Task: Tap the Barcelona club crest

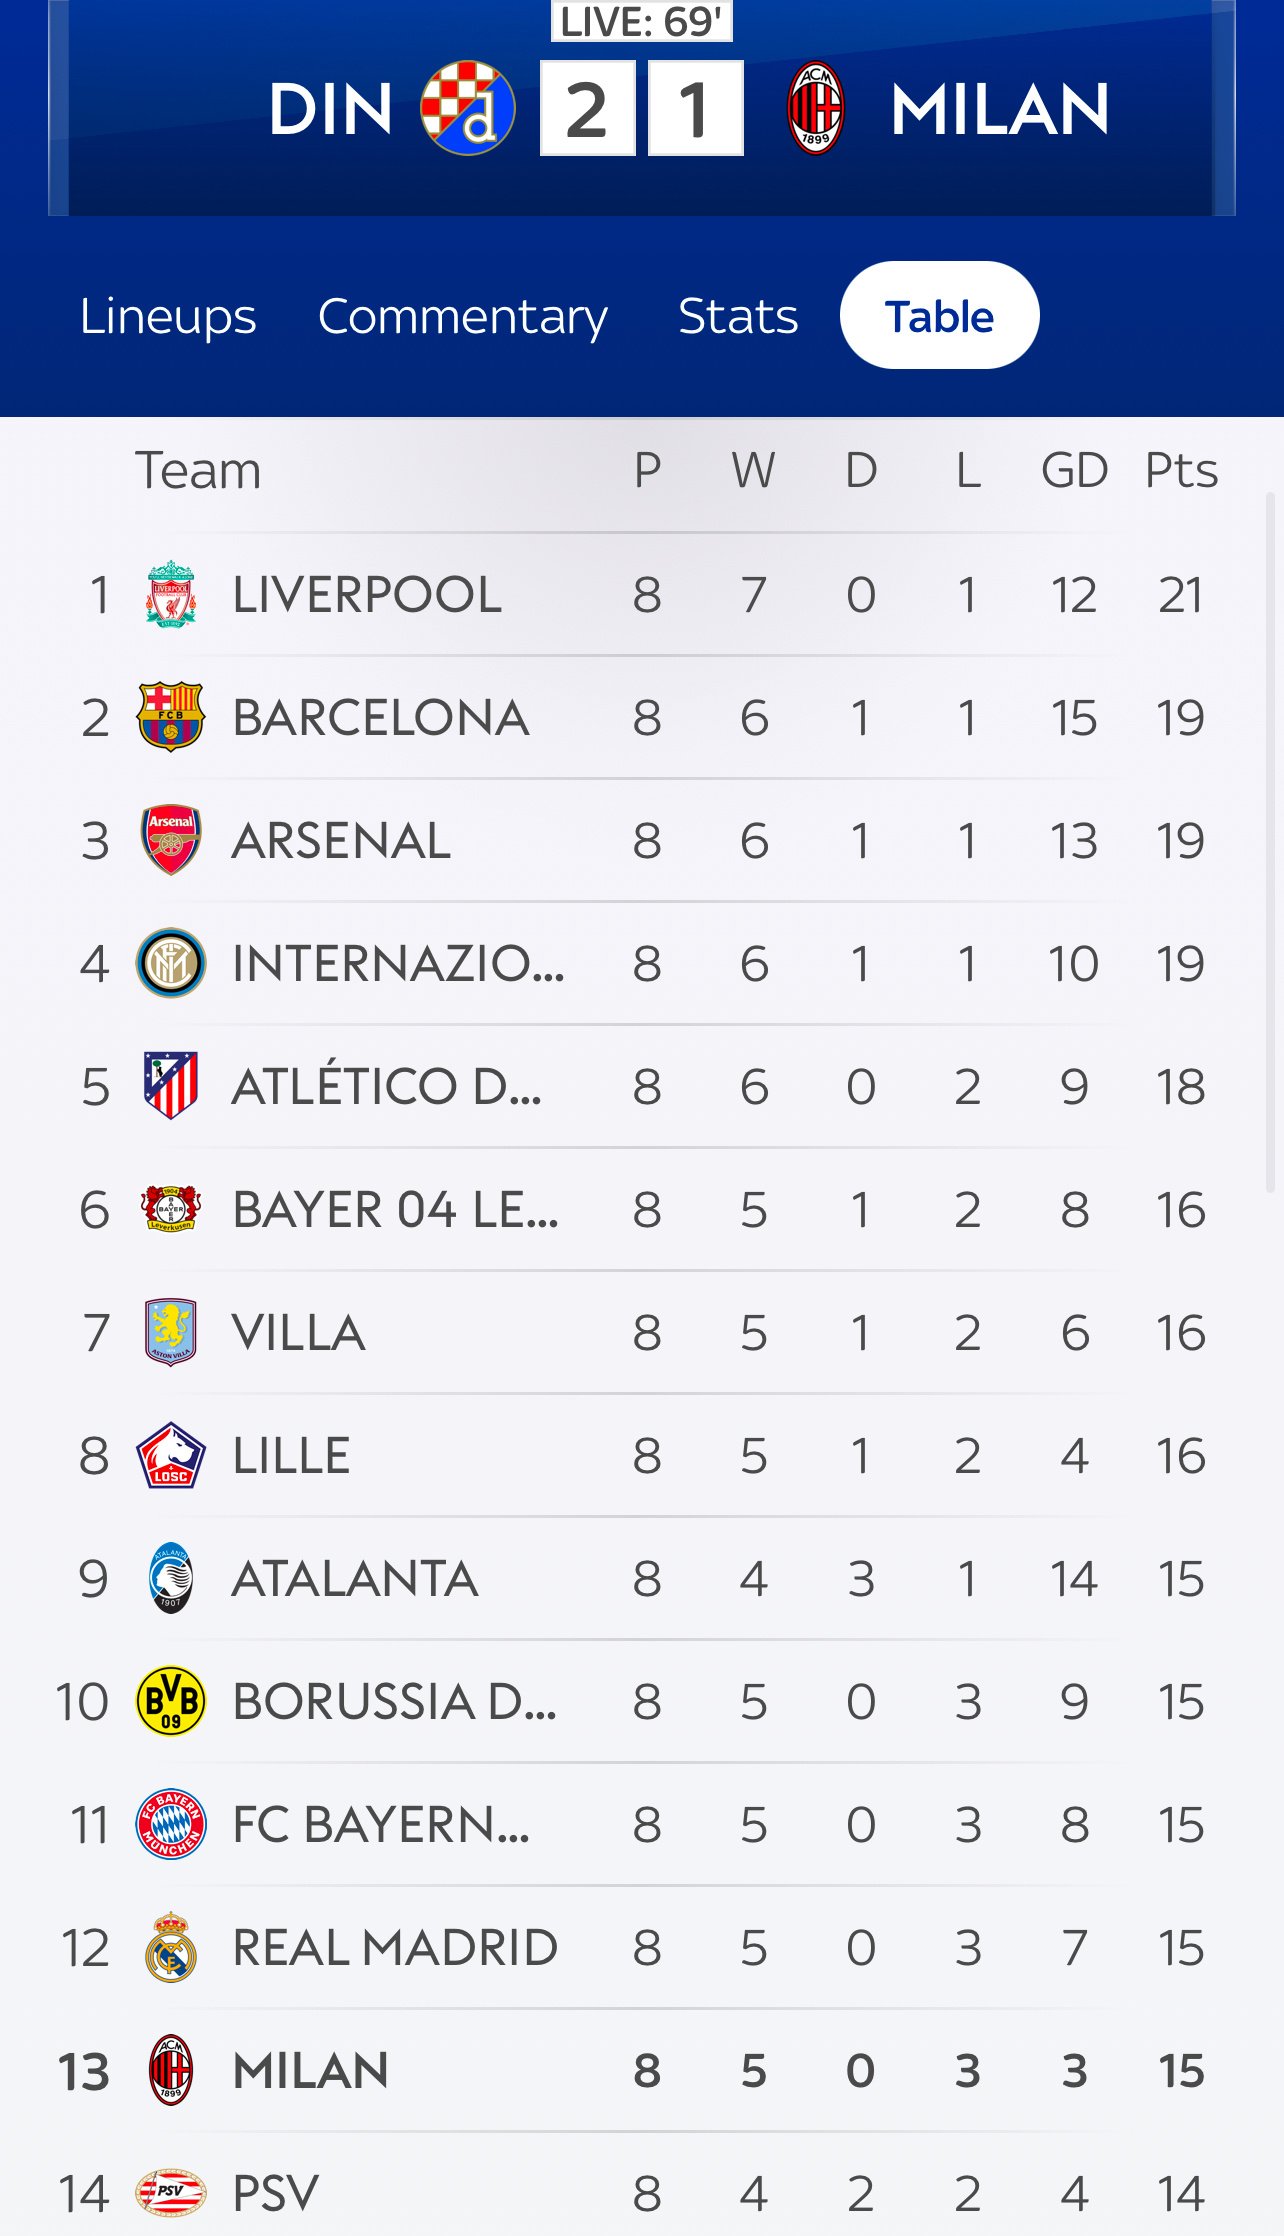Action: 171,717
